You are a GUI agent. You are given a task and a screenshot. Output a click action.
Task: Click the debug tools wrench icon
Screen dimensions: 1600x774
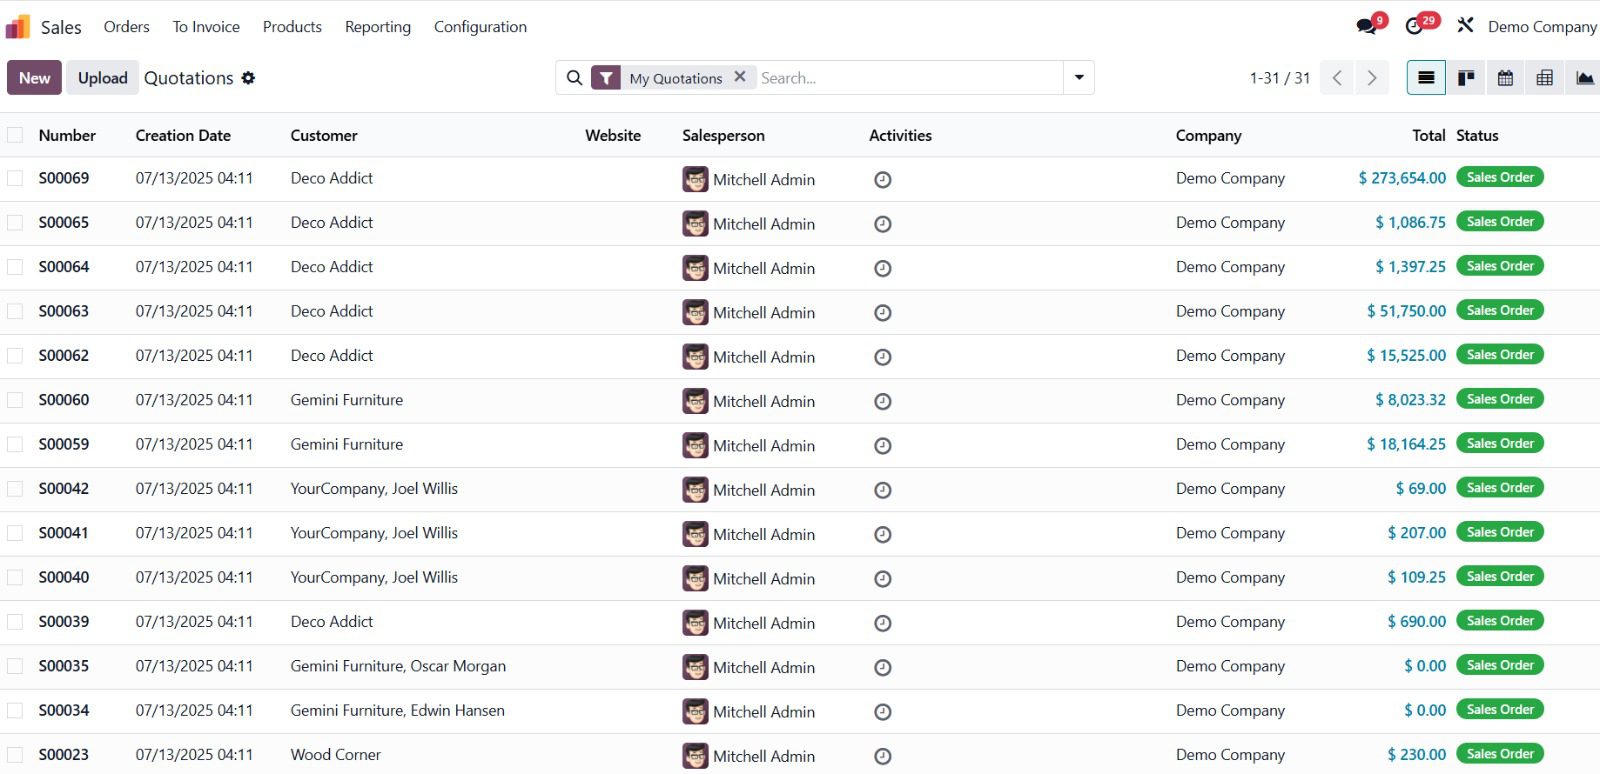pyautogui.click(x=1465, y=26)
